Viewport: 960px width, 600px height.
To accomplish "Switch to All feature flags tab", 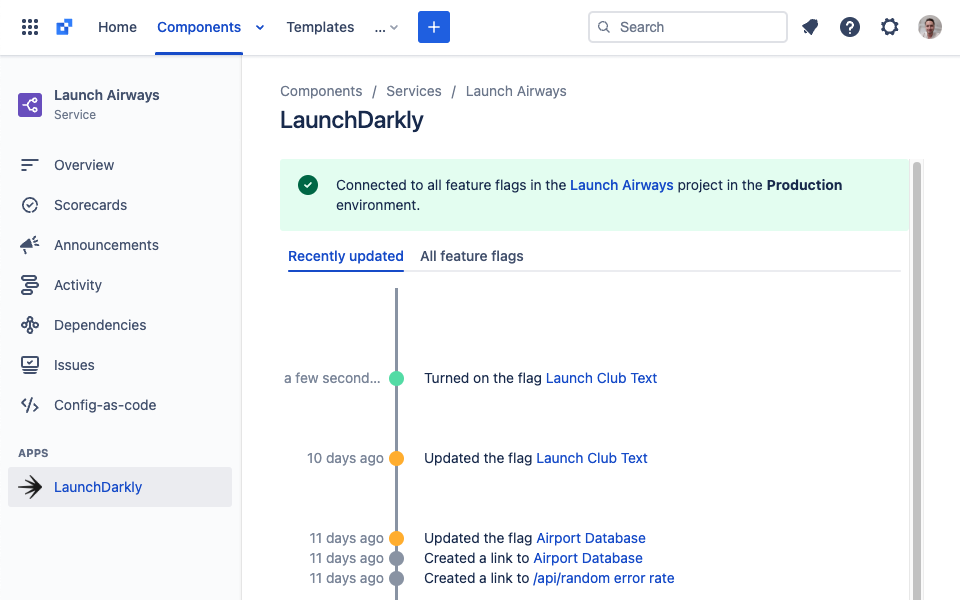I will [472, 256].
